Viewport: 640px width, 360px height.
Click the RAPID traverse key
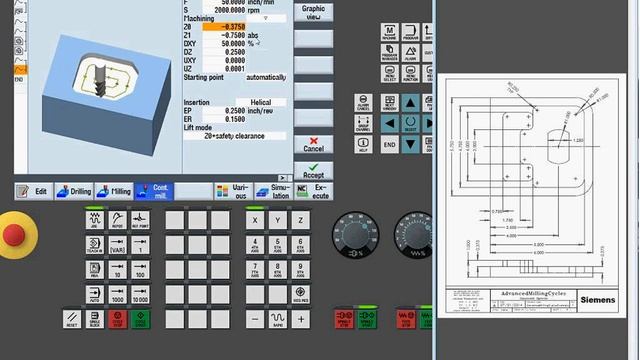(278, 319)
